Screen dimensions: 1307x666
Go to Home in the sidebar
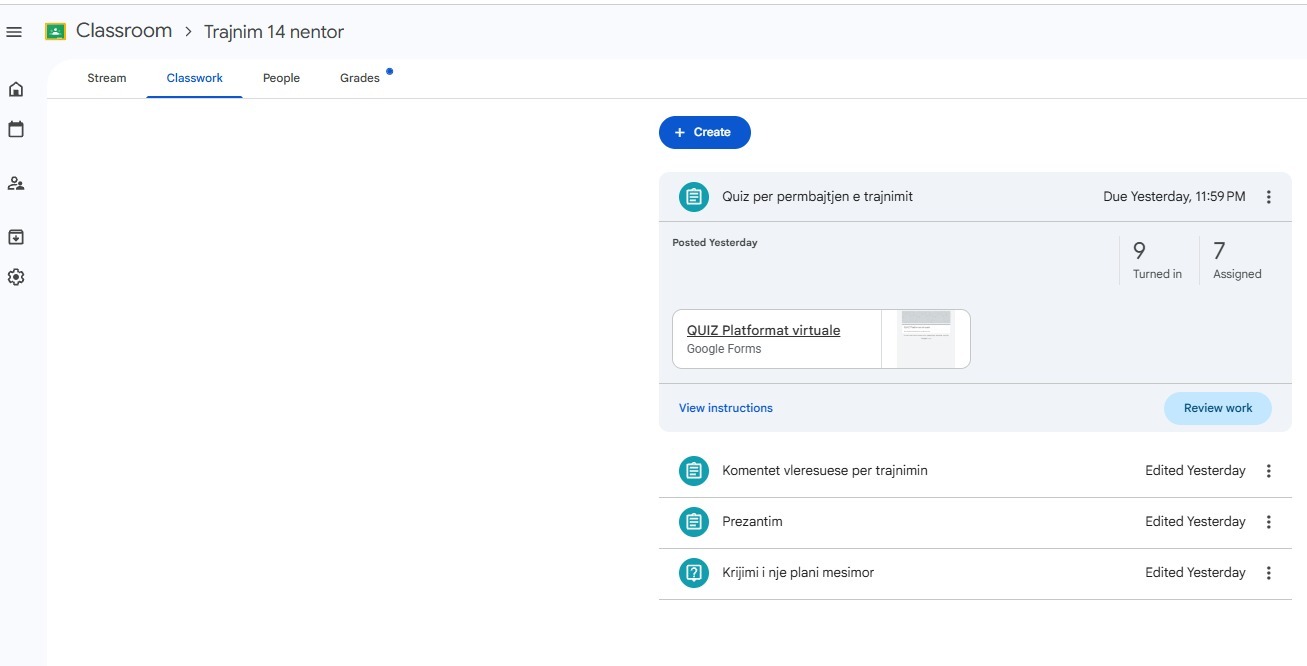point(16,89)
